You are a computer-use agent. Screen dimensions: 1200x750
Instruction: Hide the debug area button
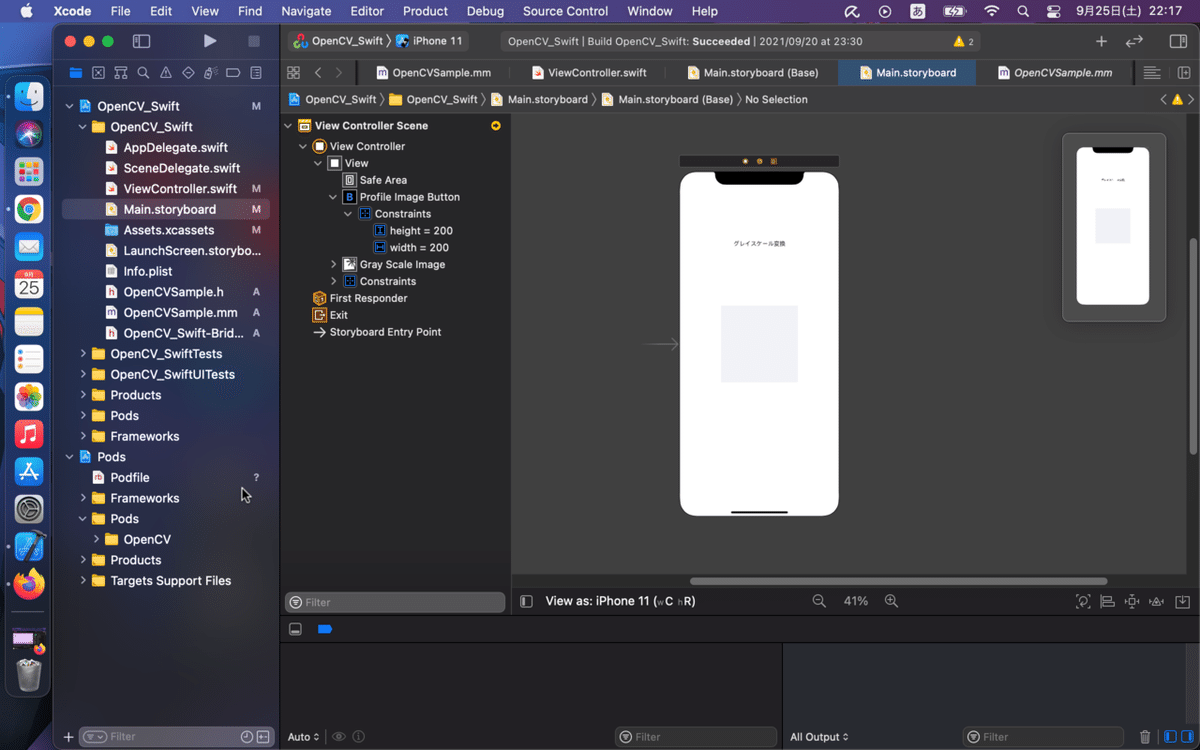click(295, 629)
